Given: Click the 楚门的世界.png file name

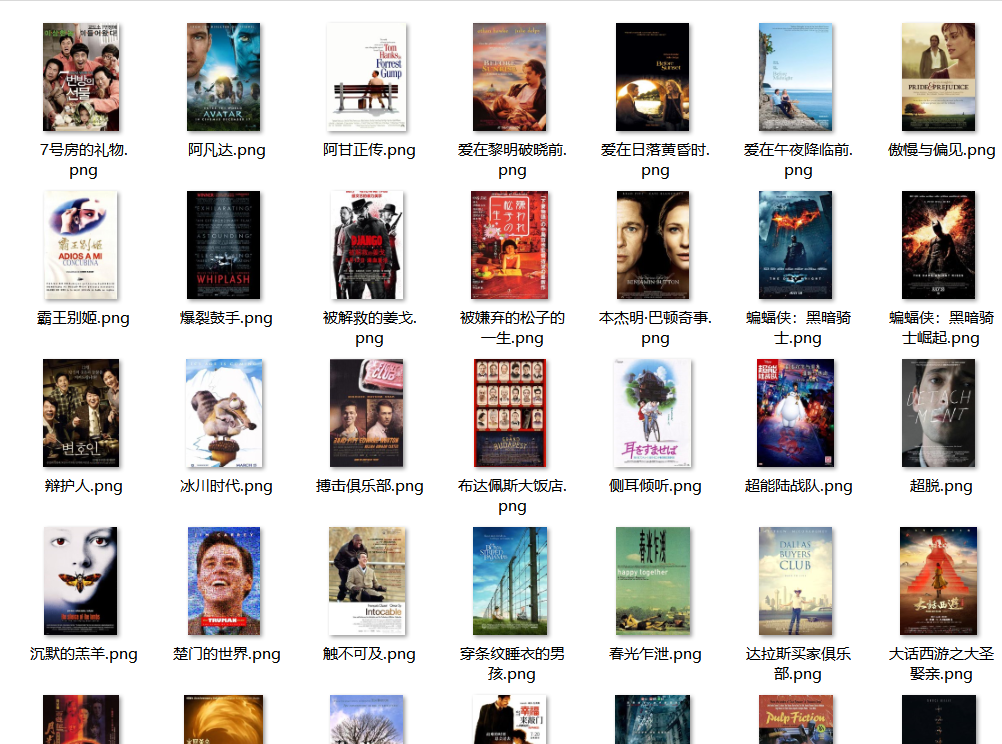Looking at the screenshot, I should pos(226,654).
